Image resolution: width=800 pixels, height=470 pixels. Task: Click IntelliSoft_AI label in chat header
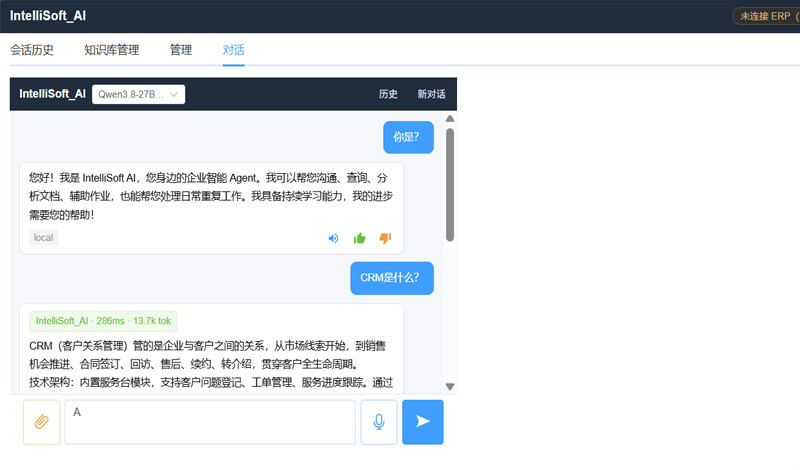point(53,94)
